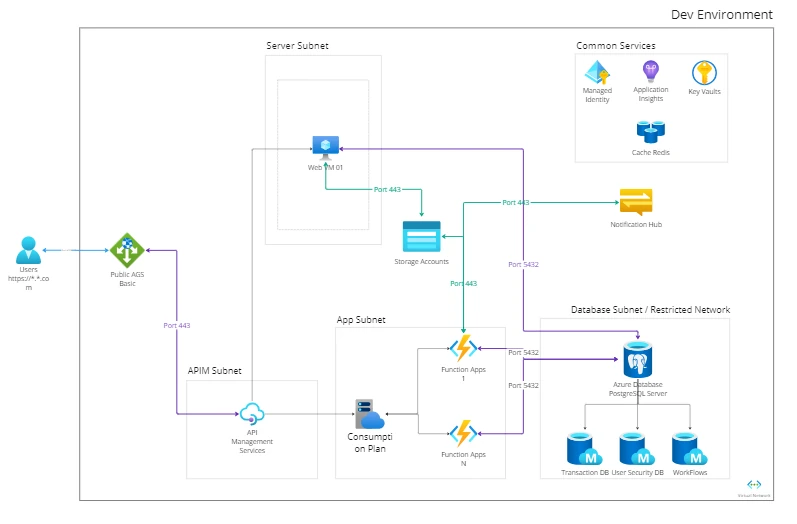Click the Managed Identity icon
The height and width of the screenshot is (524, 797).
[x=597, y=72]
